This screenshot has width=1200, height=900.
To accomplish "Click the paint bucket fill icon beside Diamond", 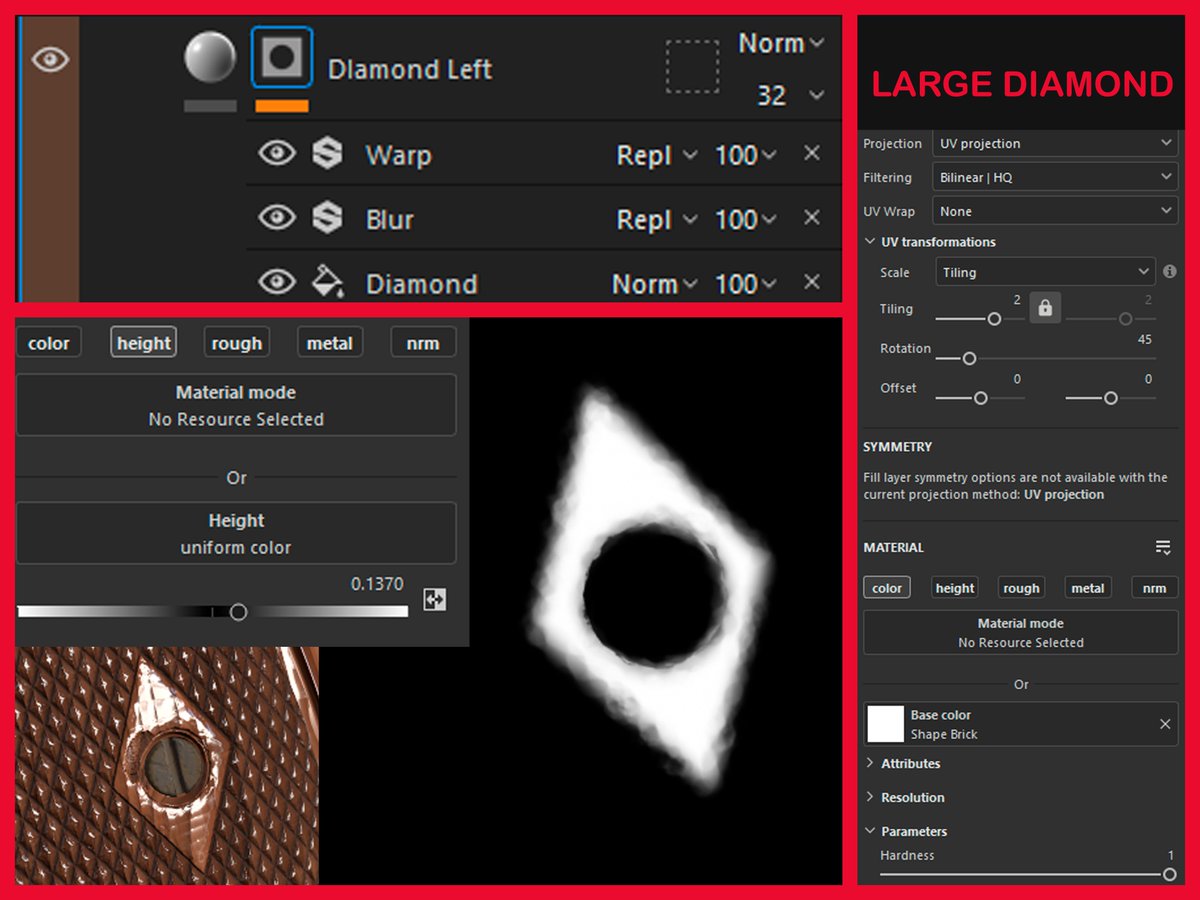I will pos(327,281).
